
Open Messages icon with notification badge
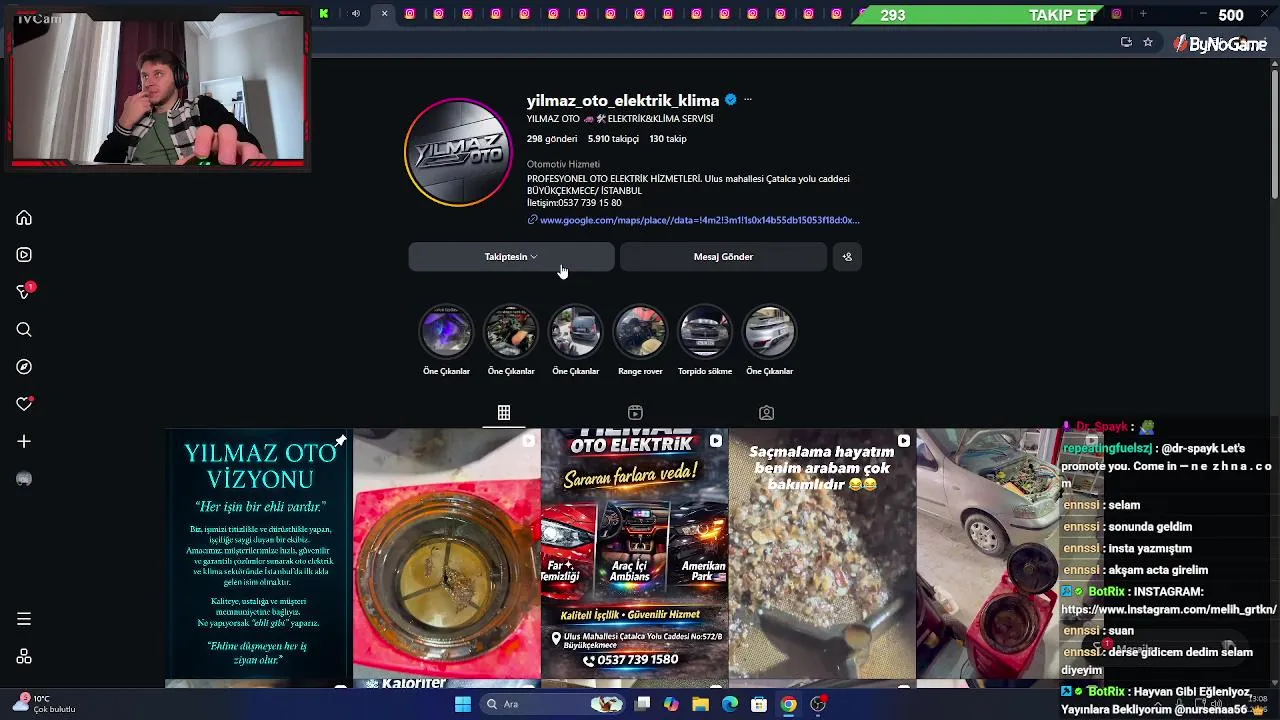pyautogui.click(x=24, y=292)
